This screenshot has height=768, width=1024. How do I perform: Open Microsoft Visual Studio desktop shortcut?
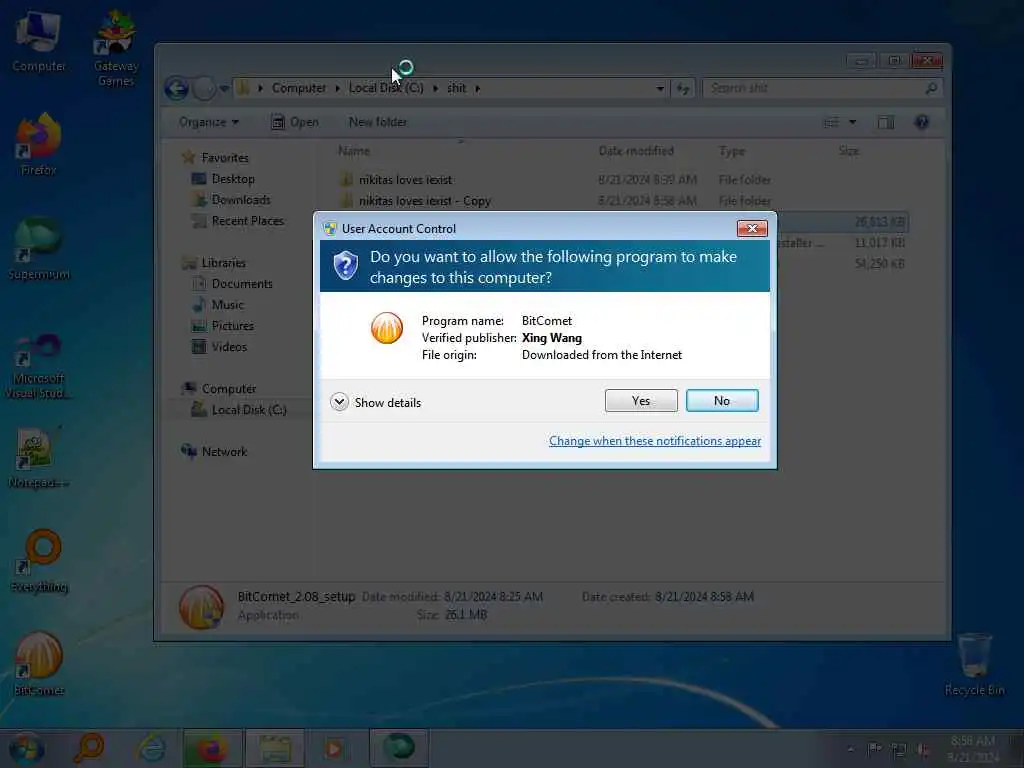point(39,366)
